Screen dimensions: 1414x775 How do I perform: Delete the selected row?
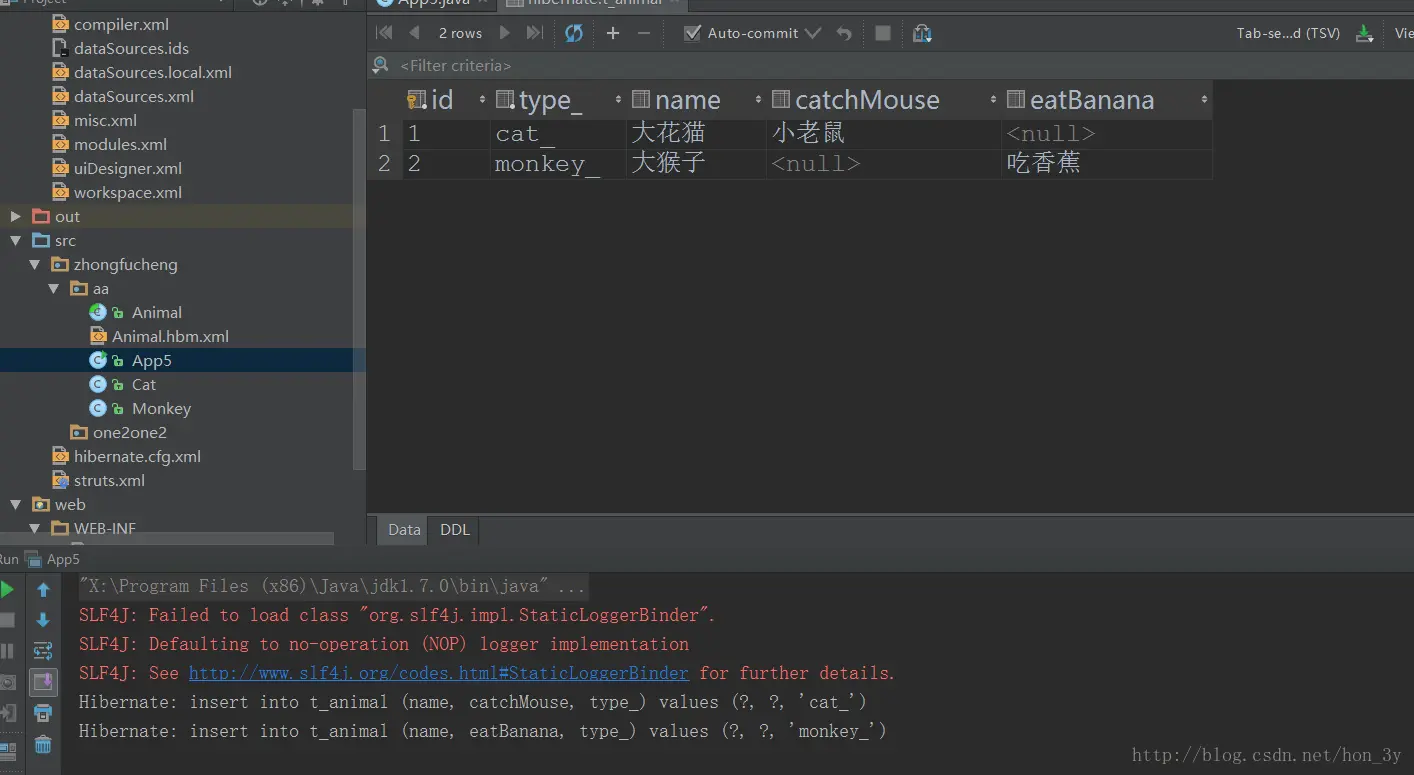(x=645, y=32)
